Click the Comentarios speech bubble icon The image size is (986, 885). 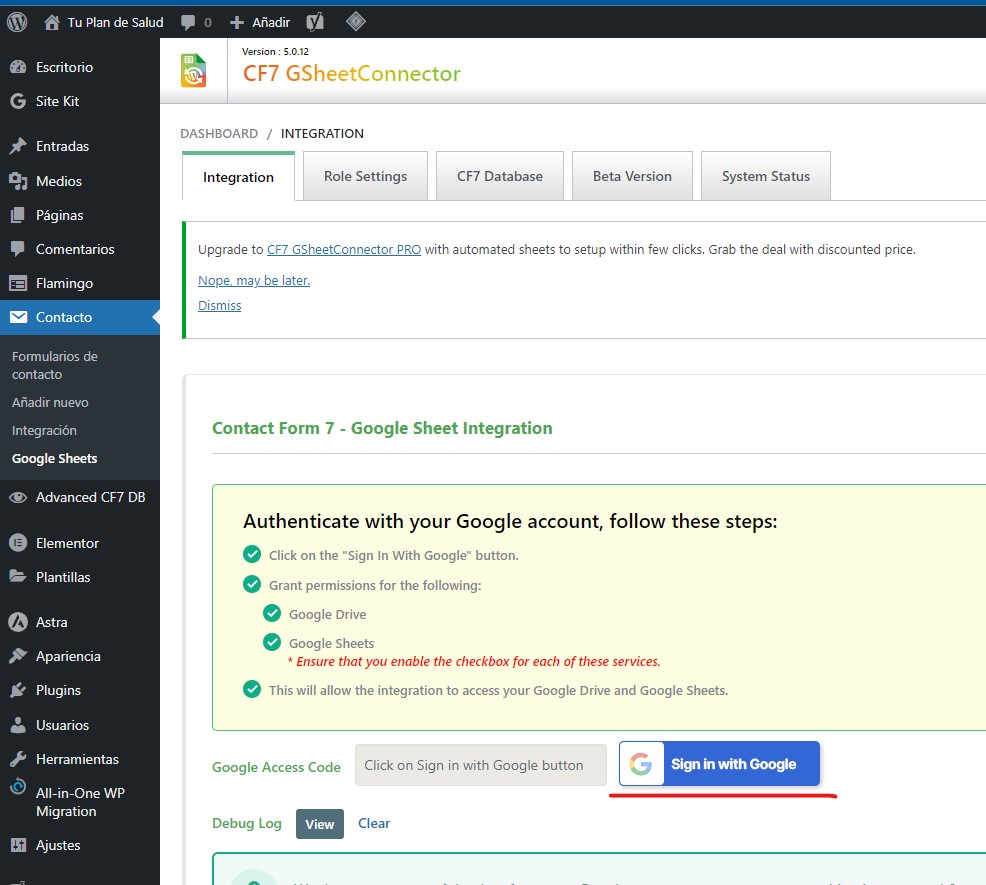click(x=18, y=249)
